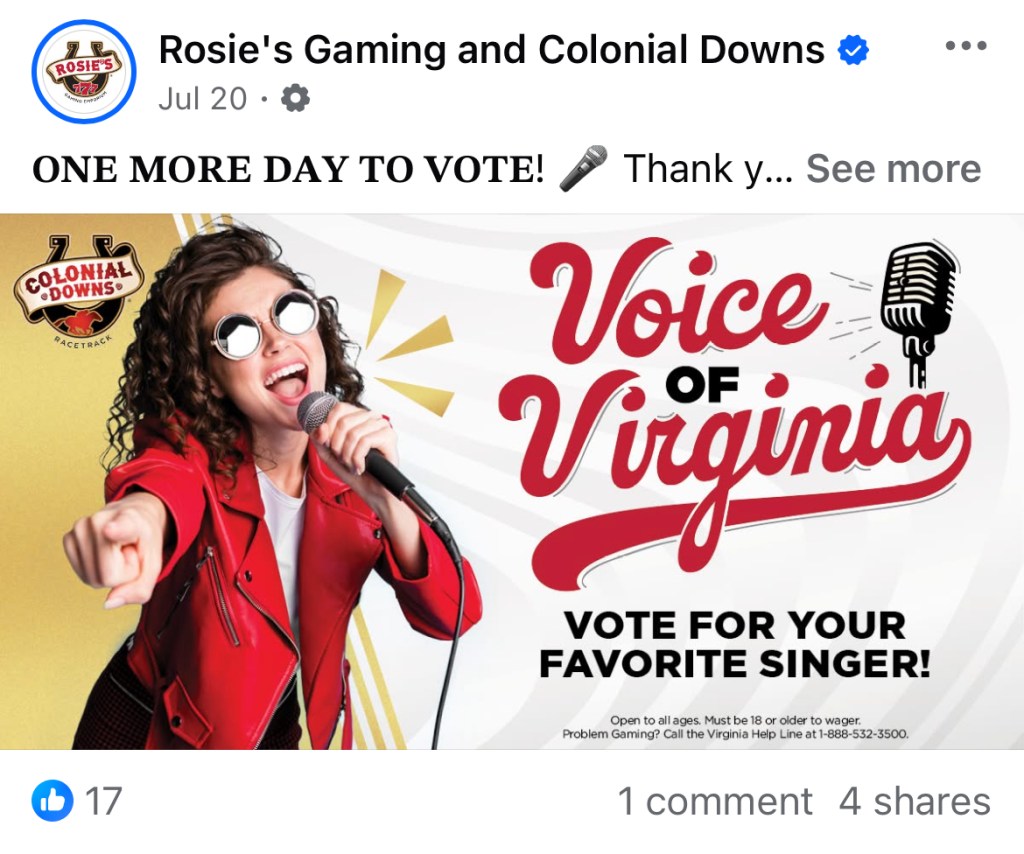Click the 17 reactions count
Viewport: 1024px width, 854px height.
pos(100,800)
